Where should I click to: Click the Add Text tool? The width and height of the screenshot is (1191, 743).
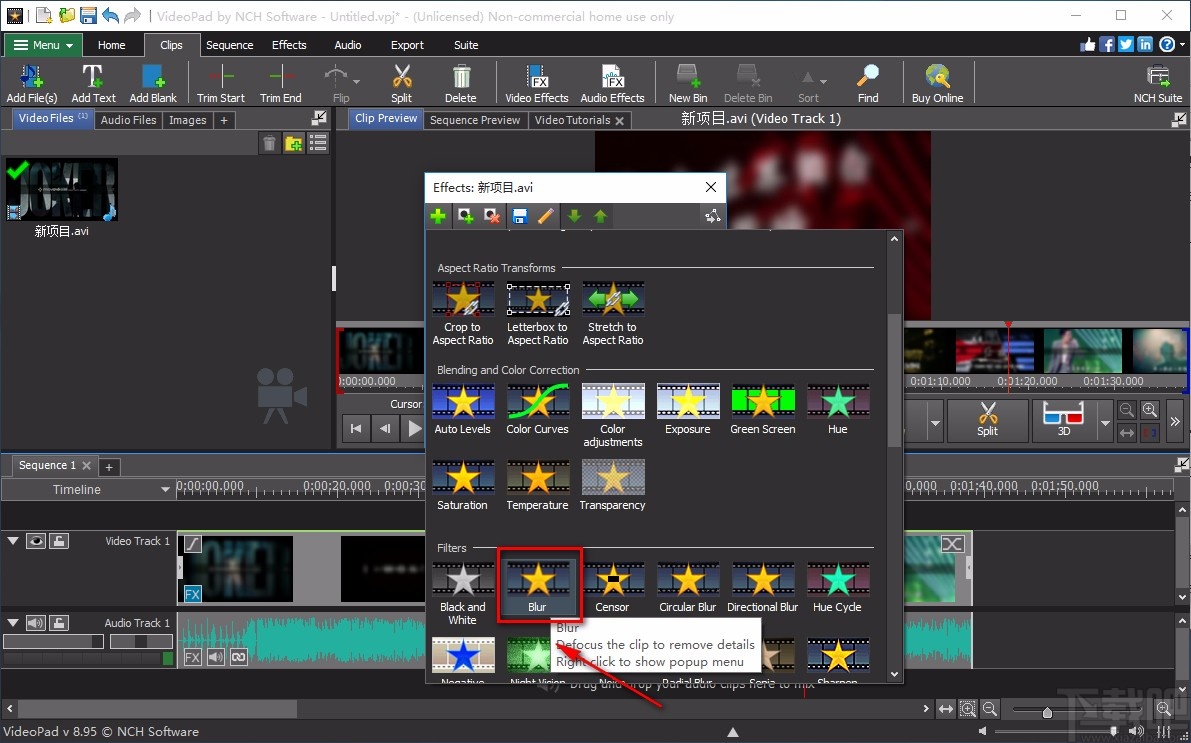pyautogui.click(x=93, y=83)
